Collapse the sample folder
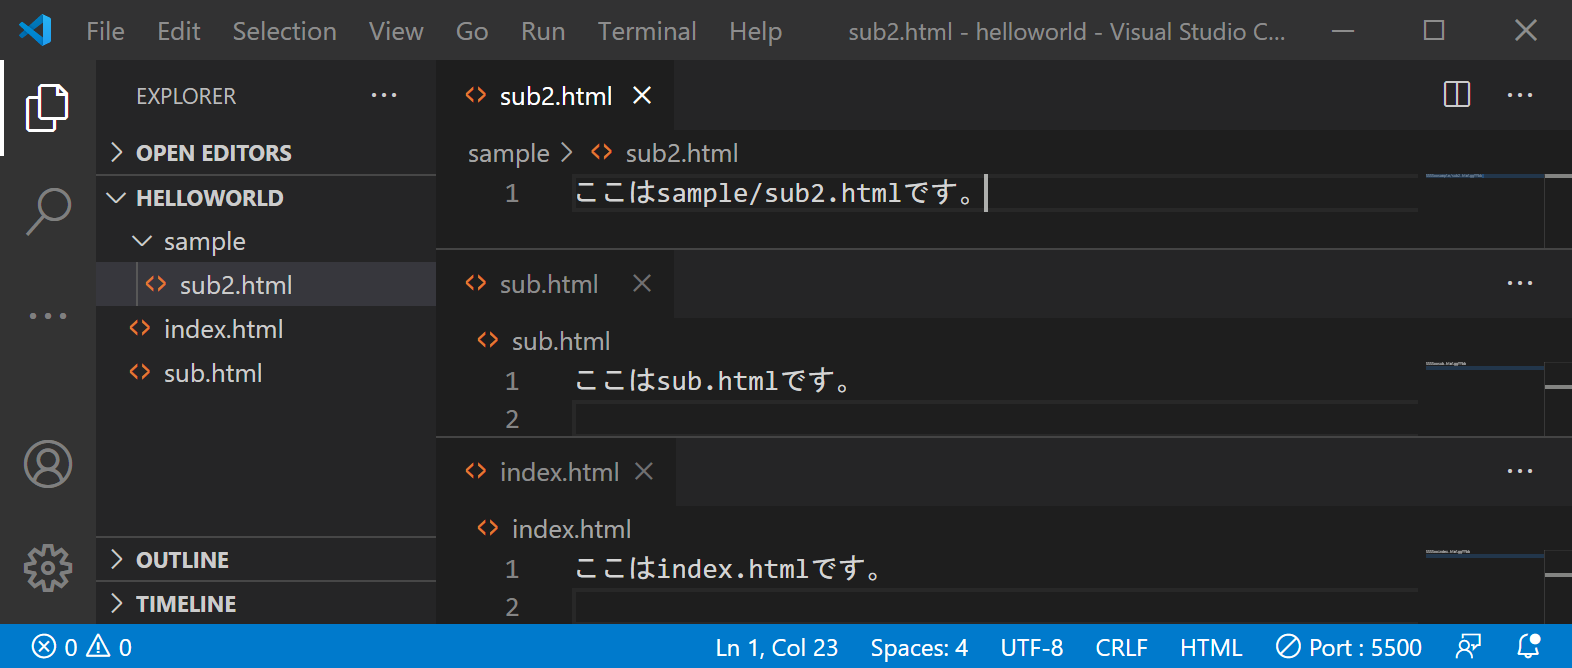Screen dimensions: 1572x668 coord(204,242)
